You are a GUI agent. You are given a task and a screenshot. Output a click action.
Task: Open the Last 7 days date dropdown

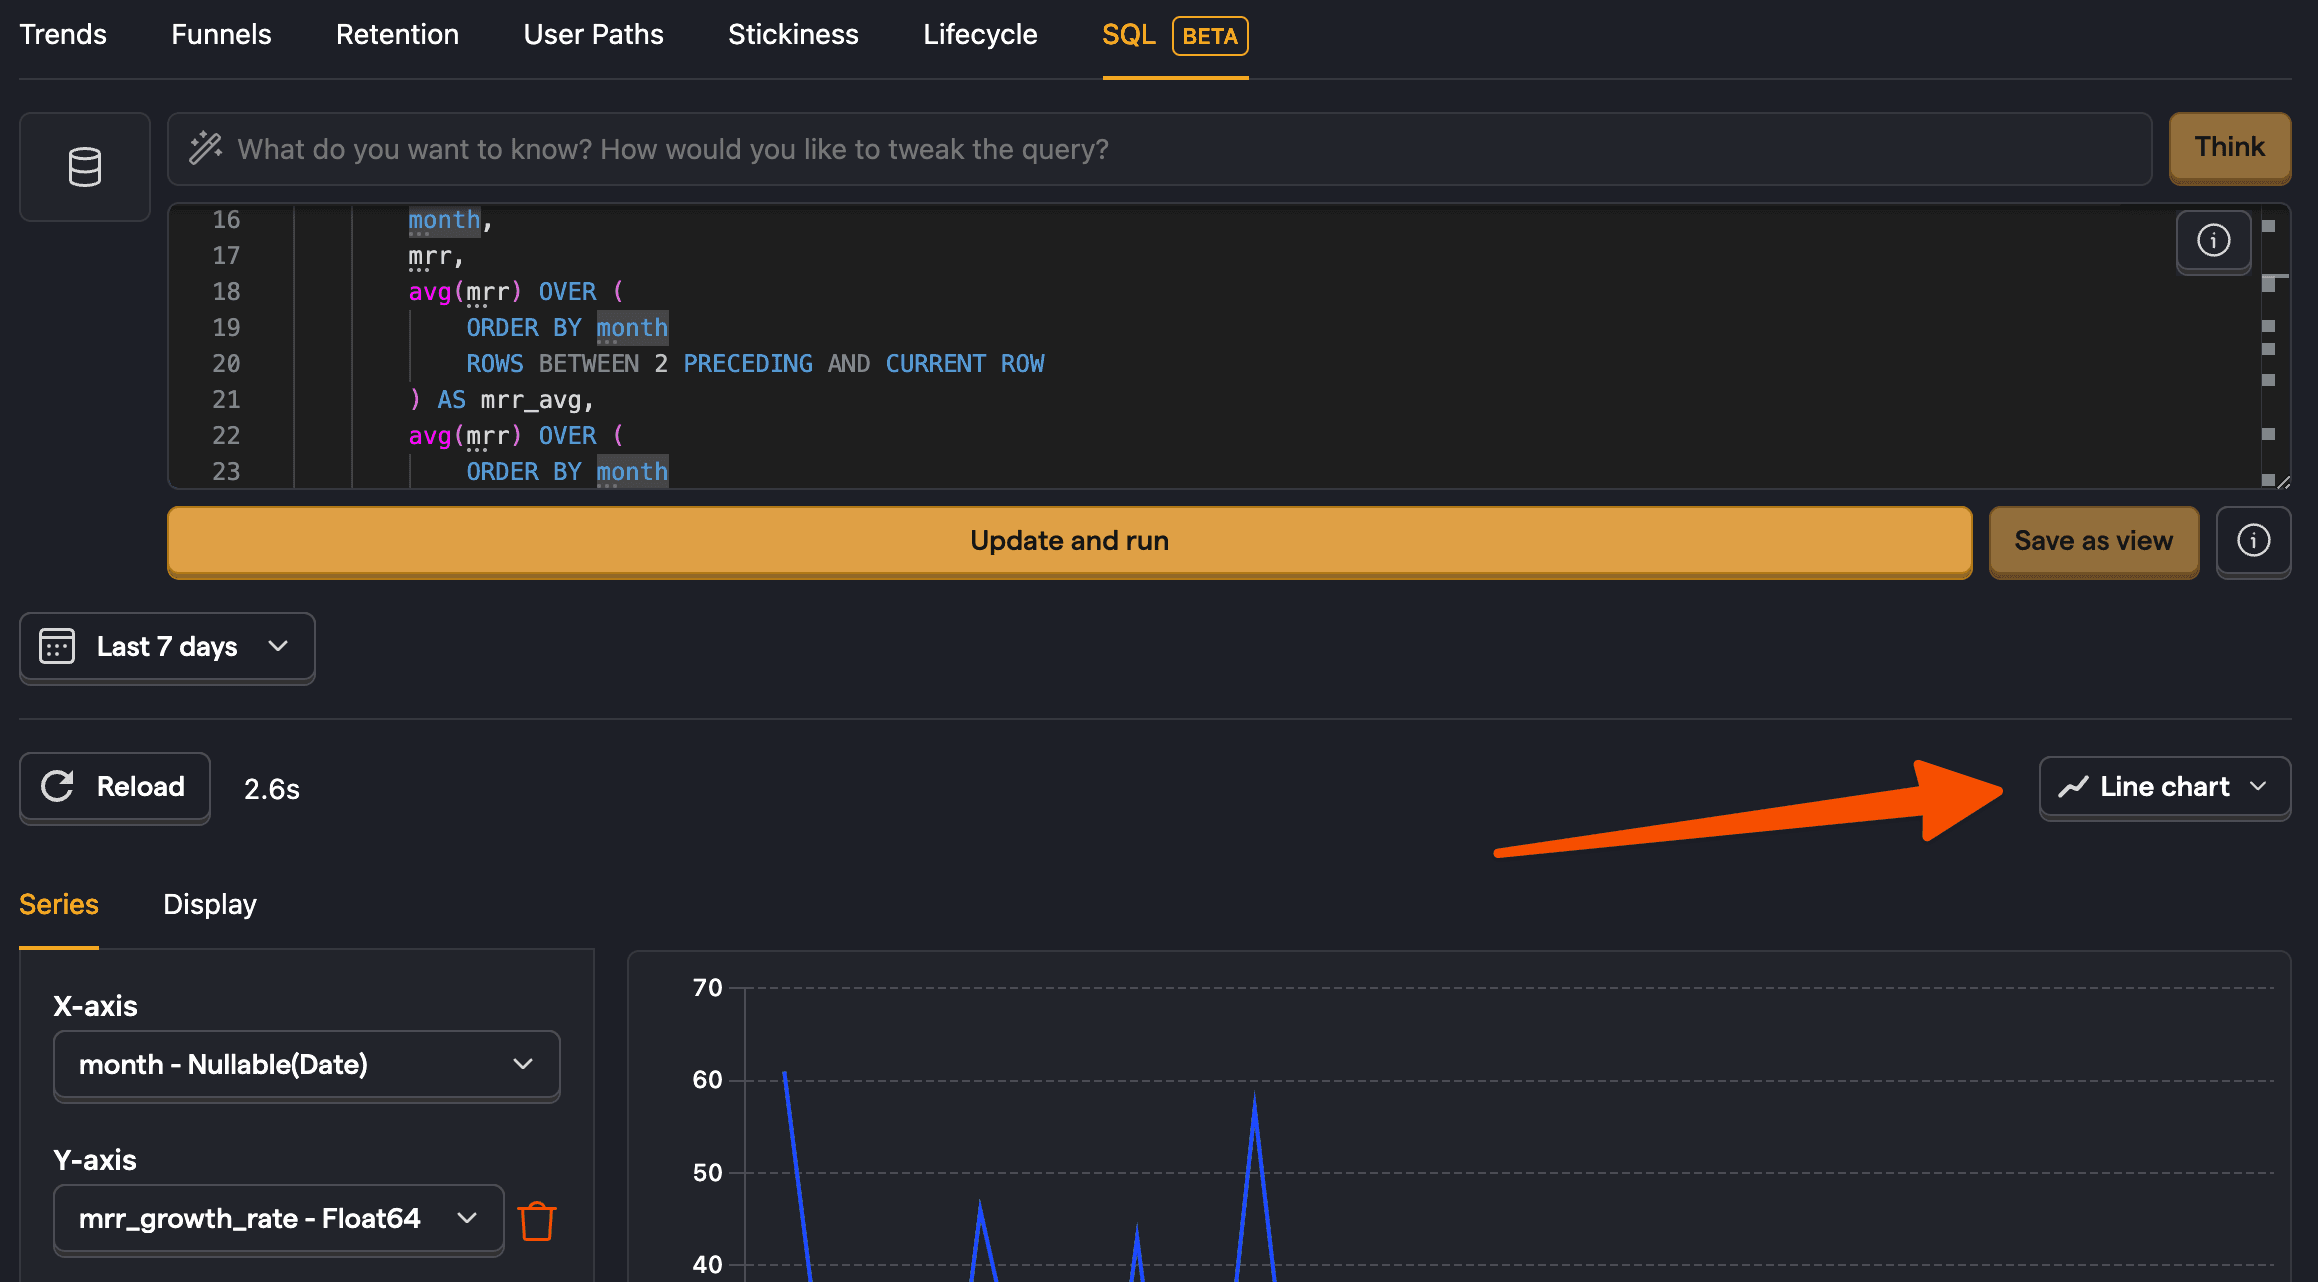(x=167, y=647)
